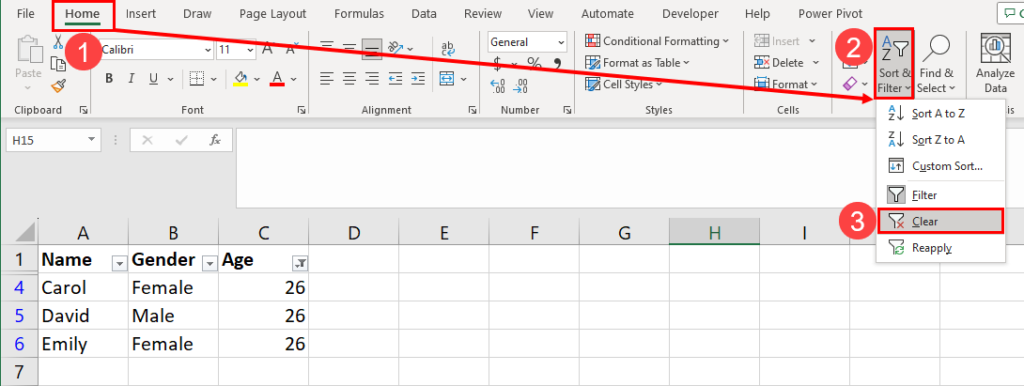Viewport: 1024px width, 386px height.
Task: Apply the Fill Color bucket
Action: pos(240,79)
